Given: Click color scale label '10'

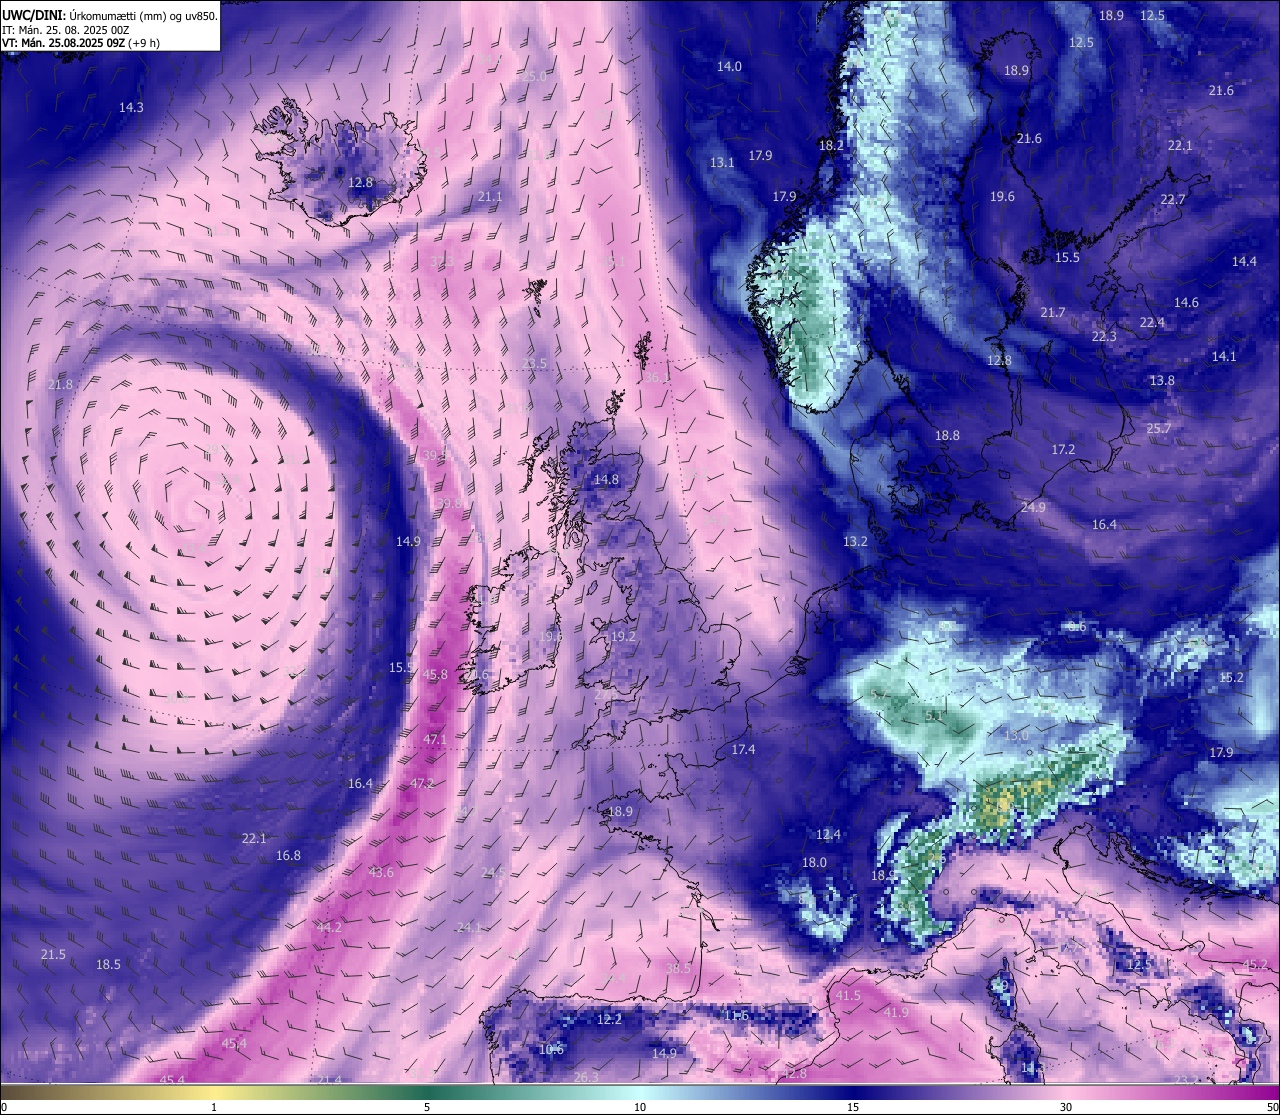Looking at the screenshot, I should click(640, 1107).
